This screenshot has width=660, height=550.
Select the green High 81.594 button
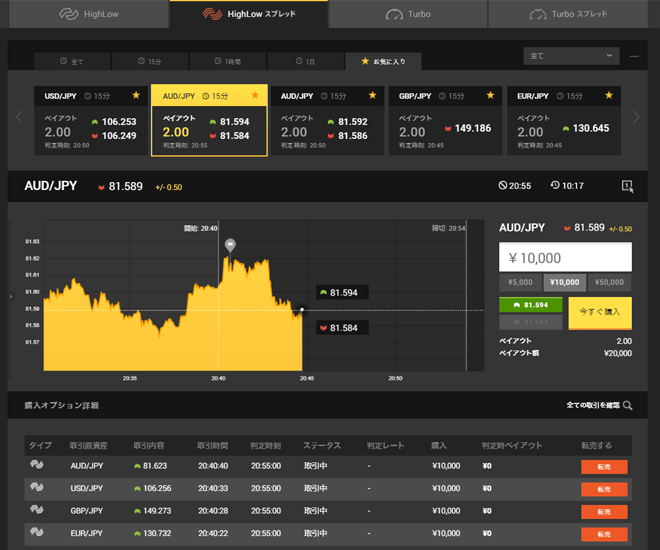pos(530,305)
